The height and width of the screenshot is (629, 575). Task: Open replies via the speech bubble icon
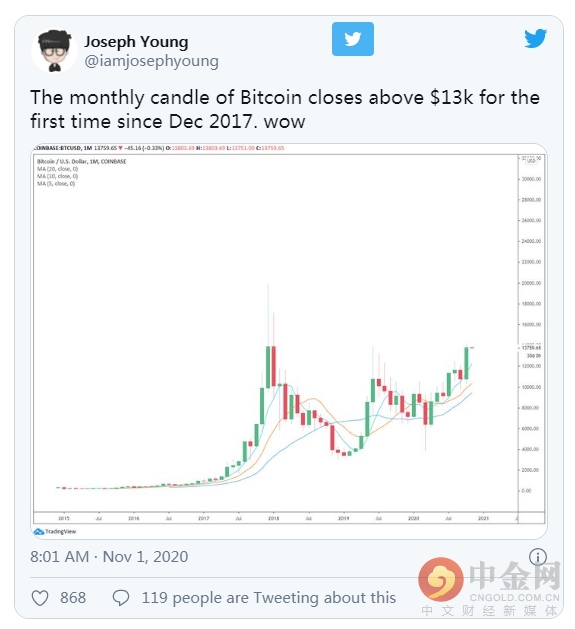click(x=121, y=598)
